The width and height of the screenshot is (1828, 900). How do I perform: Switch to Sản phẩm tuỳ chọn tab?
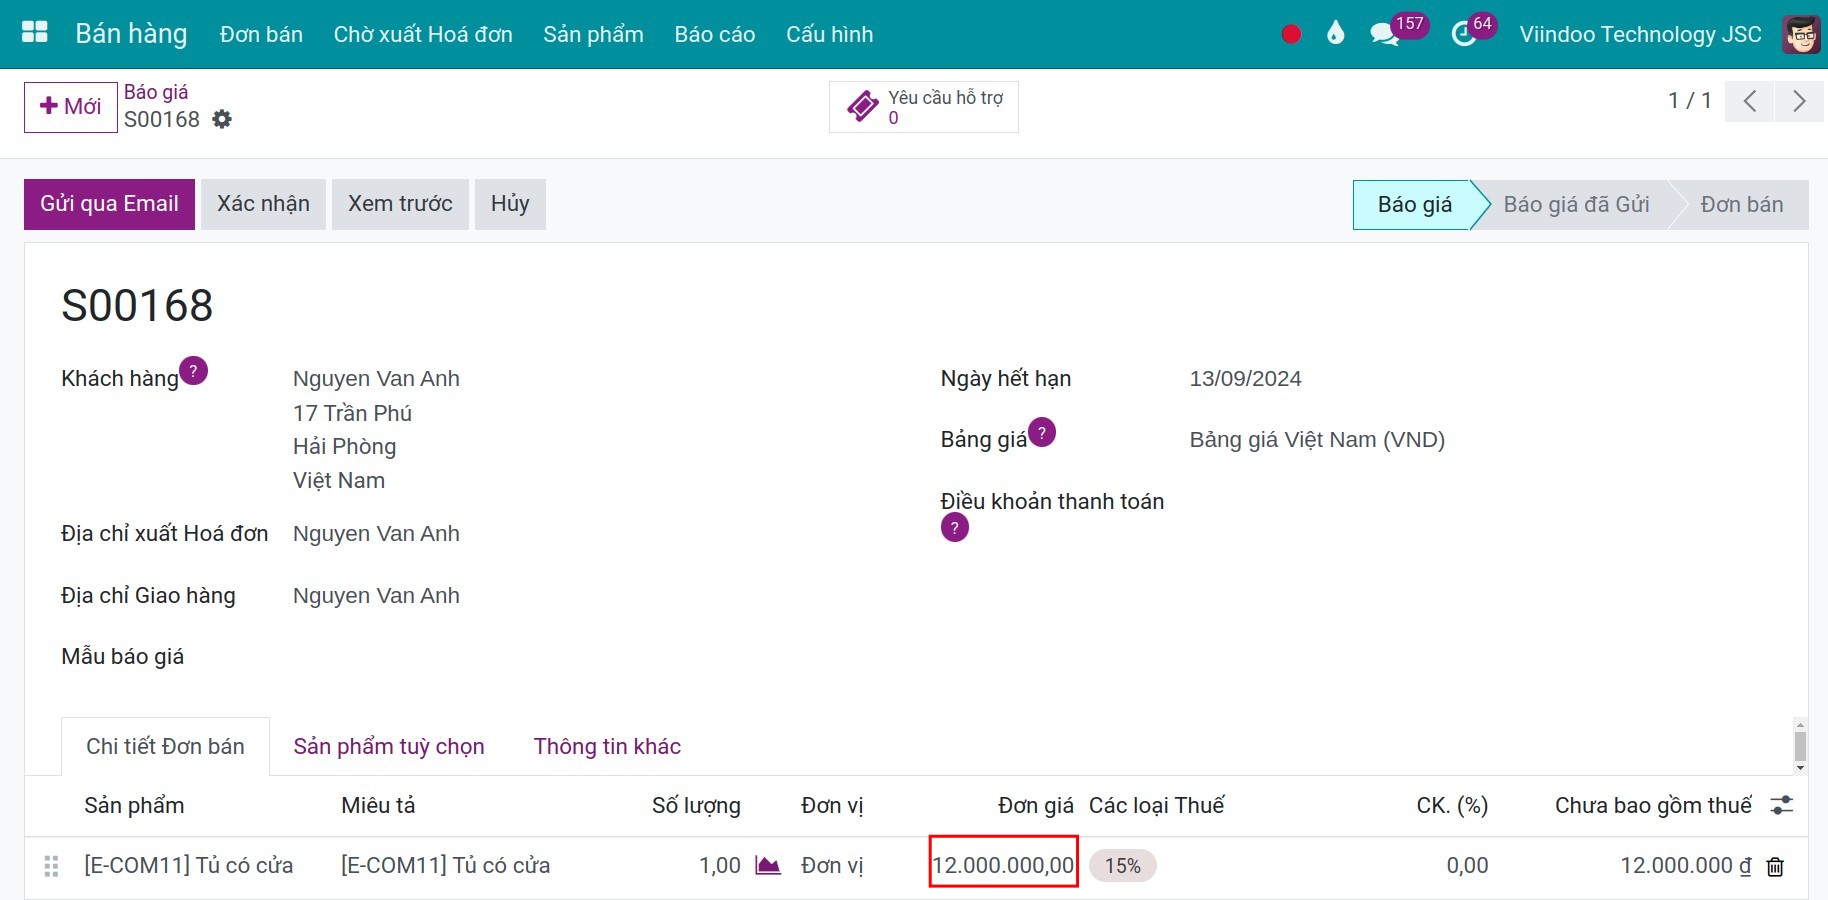389,746
